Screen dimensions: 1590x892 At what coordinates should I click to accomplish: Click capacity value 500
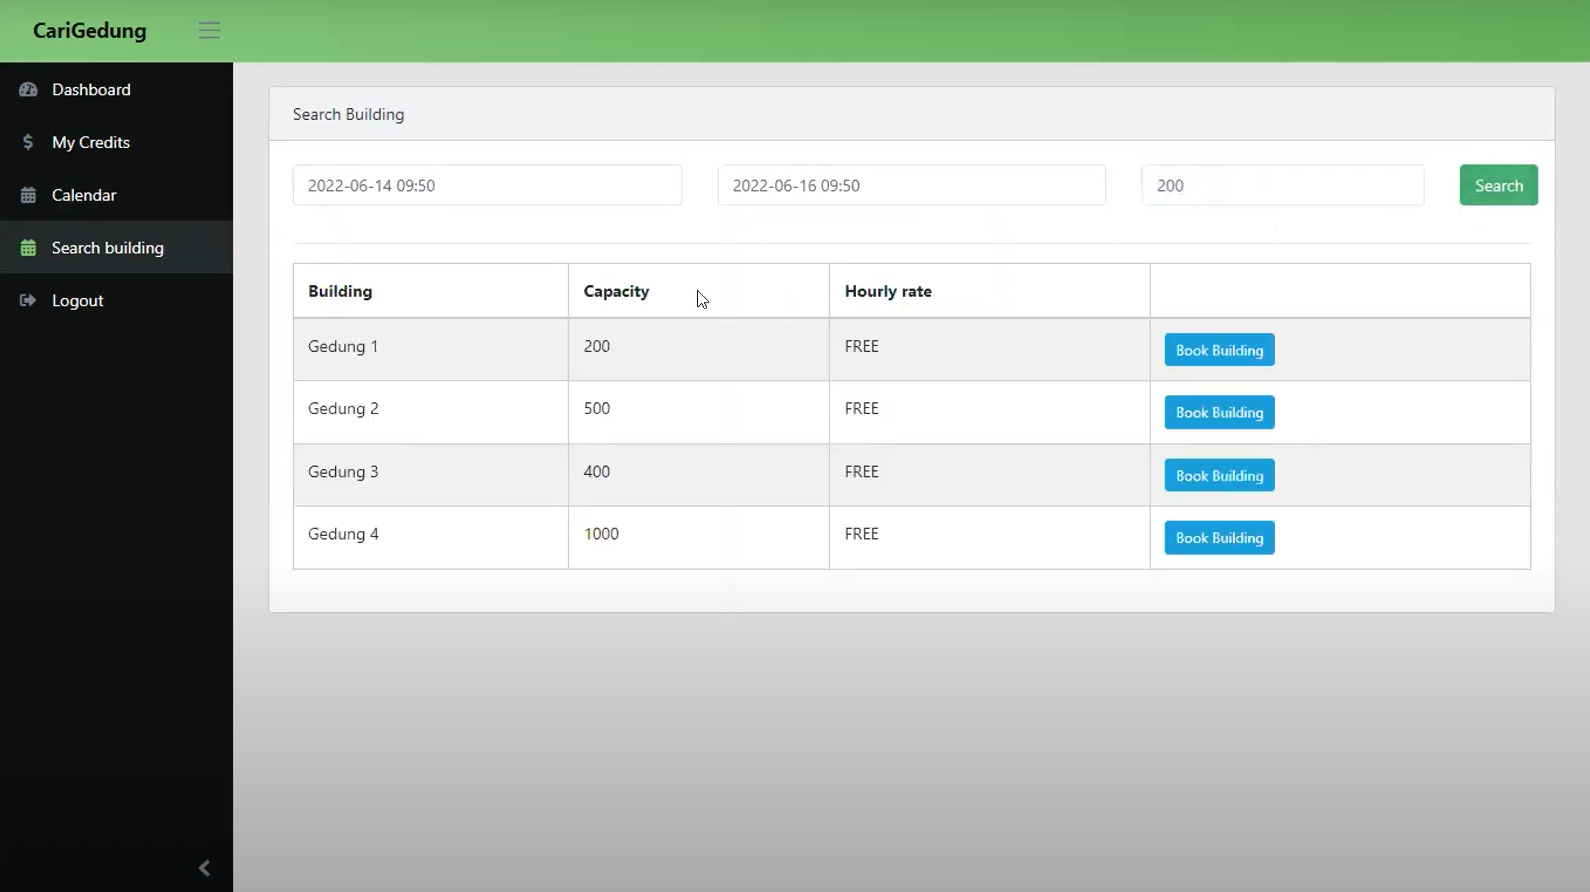(x=597, y=408)
